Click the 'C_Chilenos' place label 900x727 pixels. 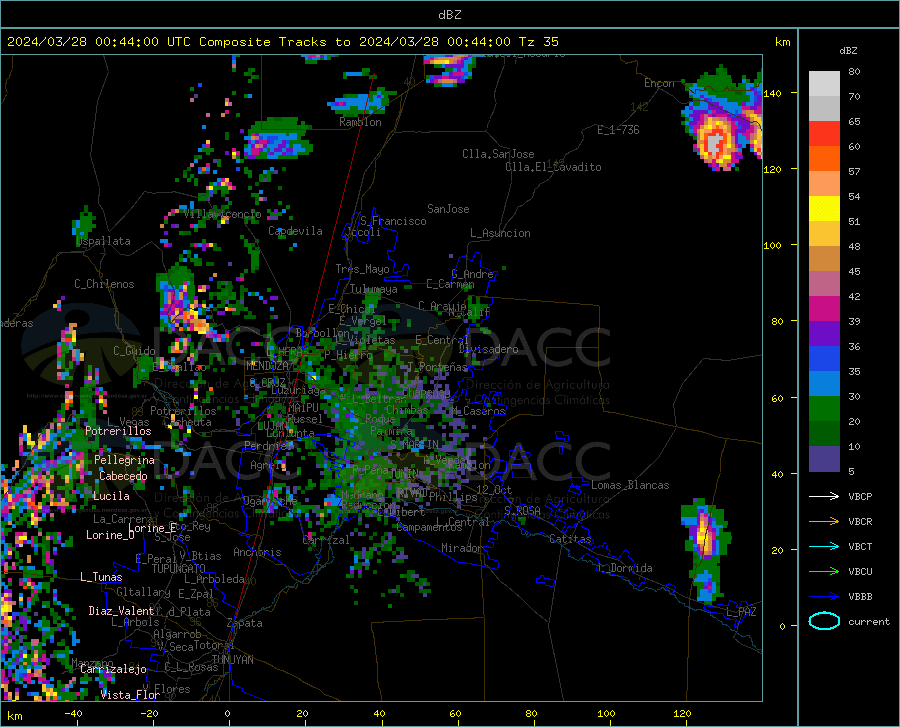coord(104,284)
